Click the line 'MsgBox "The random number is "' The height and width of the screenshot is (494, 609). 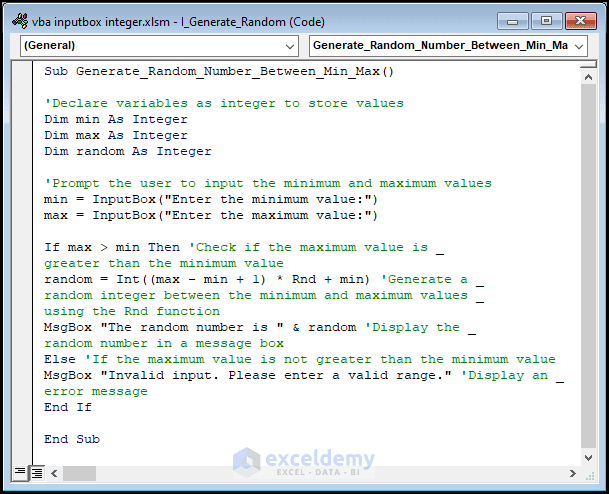(164, 327)
